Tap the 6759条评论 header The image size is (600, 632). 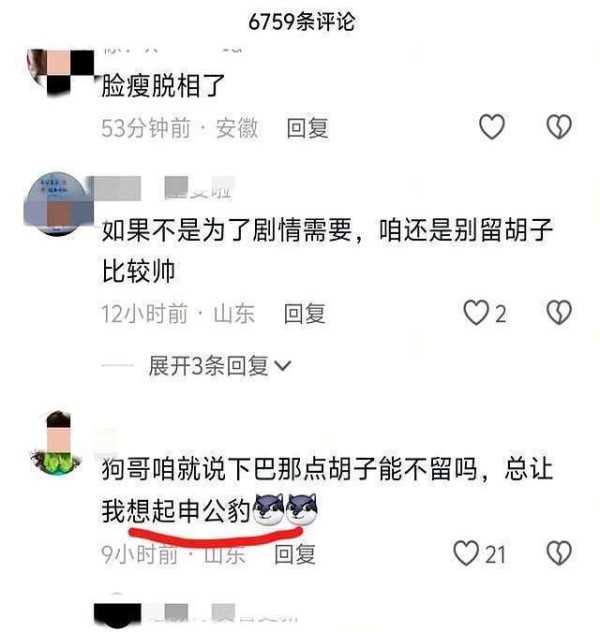(x=301, y=22)
